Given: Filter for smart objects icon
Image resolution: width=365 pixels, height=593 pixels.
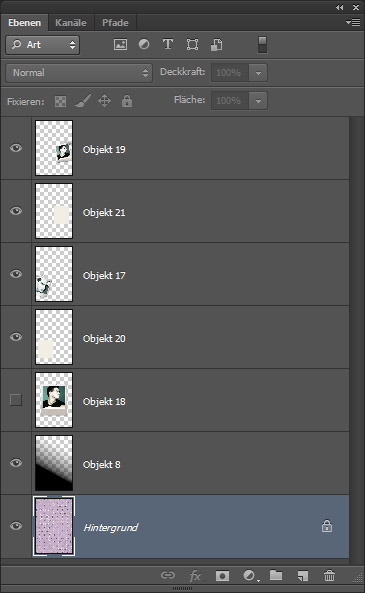Looking at the screenshot, I should point(216,45).
